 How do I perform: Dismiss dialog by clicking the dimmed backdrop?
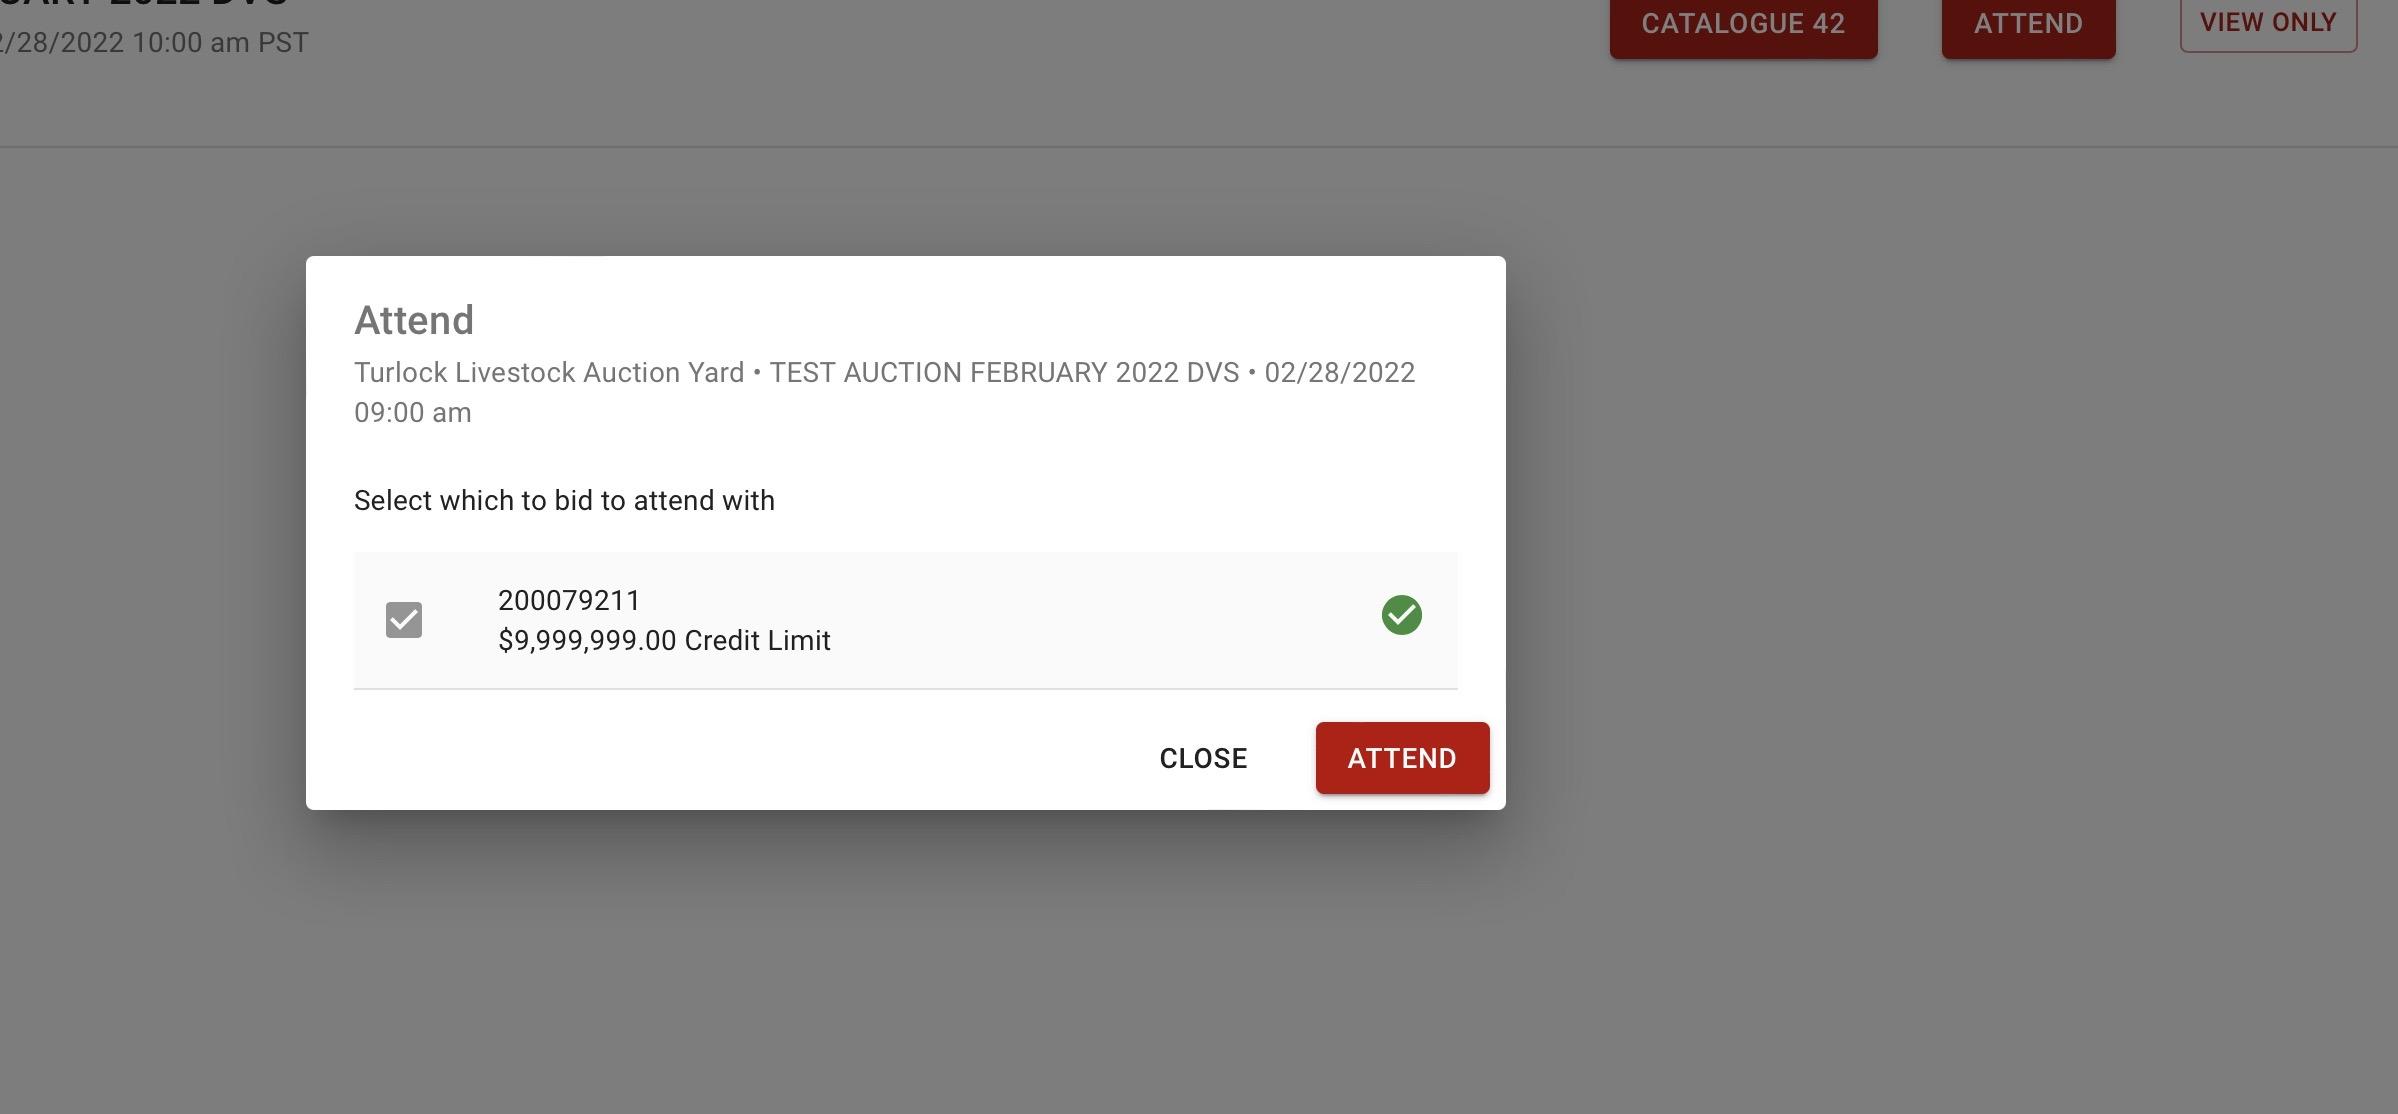[1900, 600]
